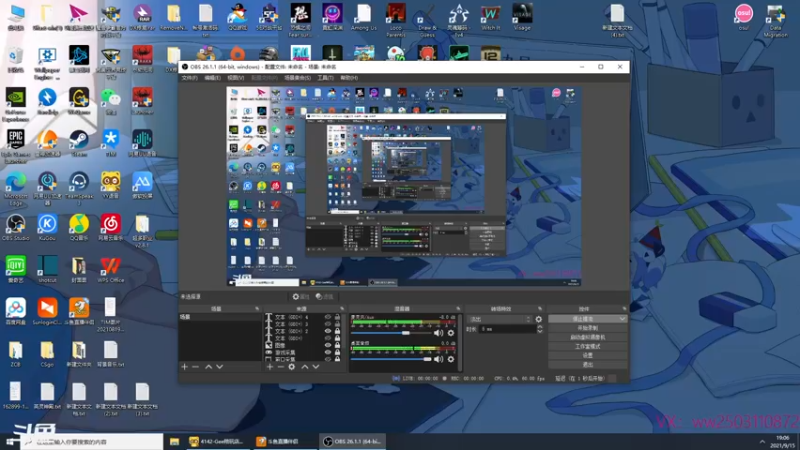Viewport: 800px width, 450px height.
Task: Open the OBS Studio desktop shortcut
Action: 15,228
